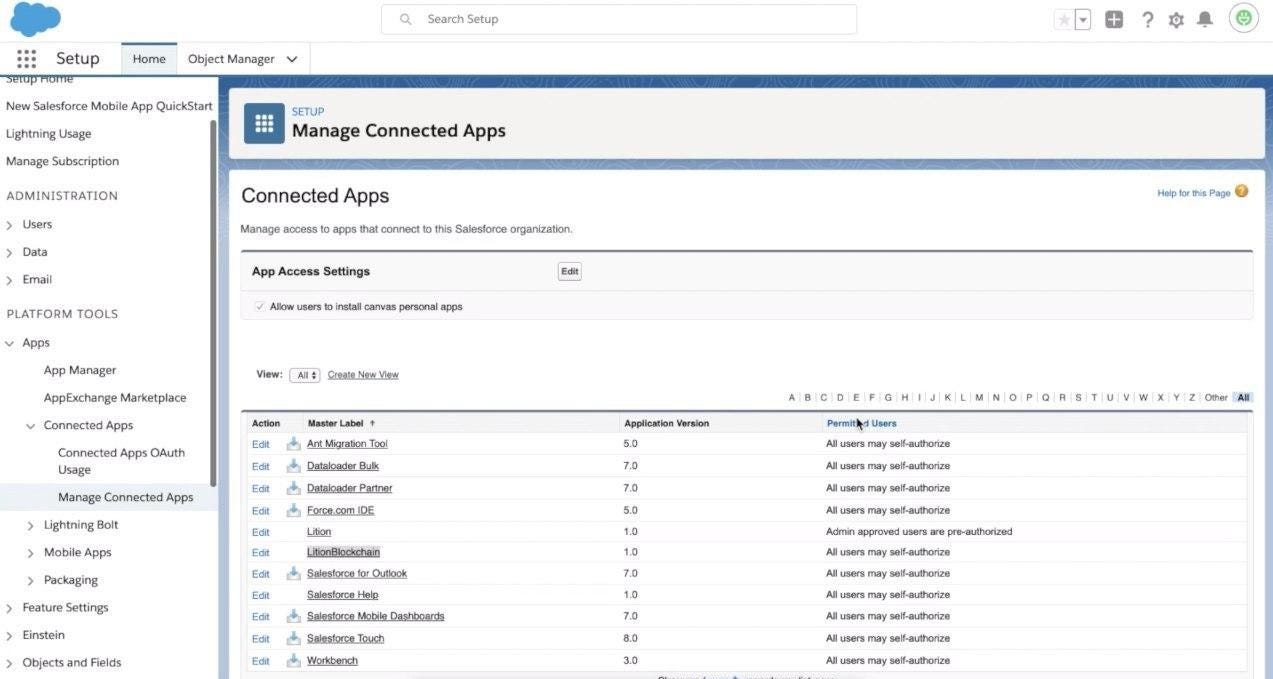
Task: Click the Admin approved users are pre-authorized cell
Action: click(x=919, y=532)
